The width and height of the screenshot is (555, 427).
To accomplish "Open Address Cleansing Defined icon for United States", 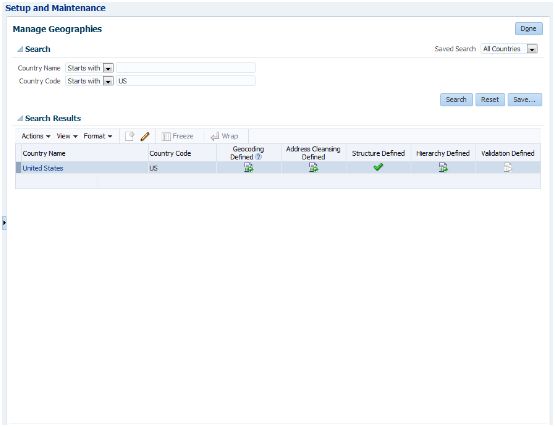I will (x=313, y=167).
